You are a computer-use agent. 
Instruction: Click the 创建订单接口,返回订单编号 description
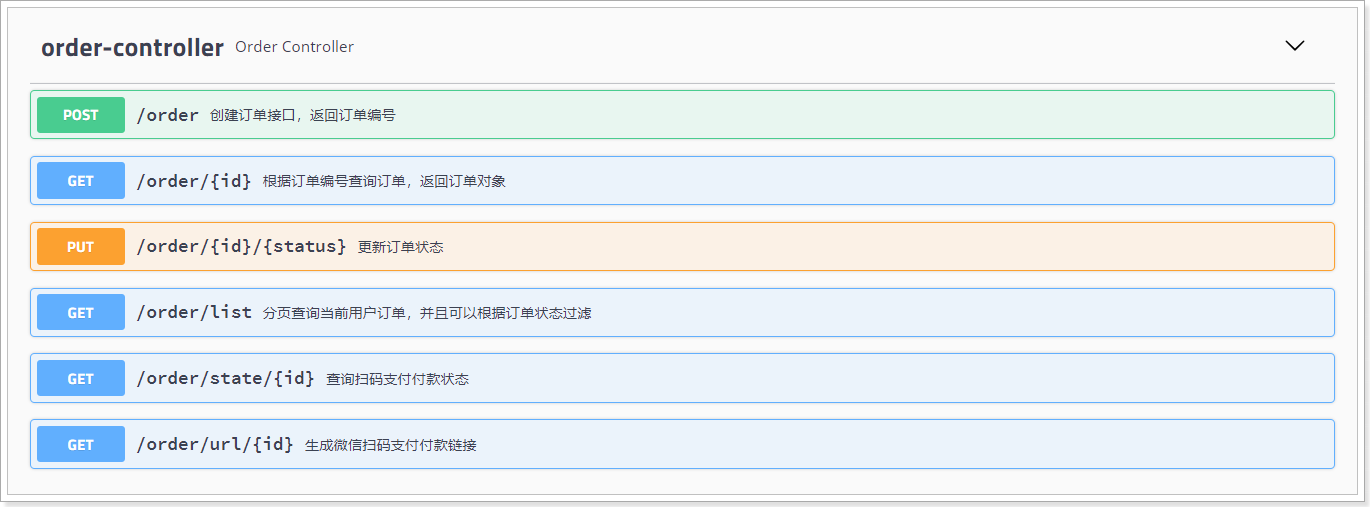303,115
